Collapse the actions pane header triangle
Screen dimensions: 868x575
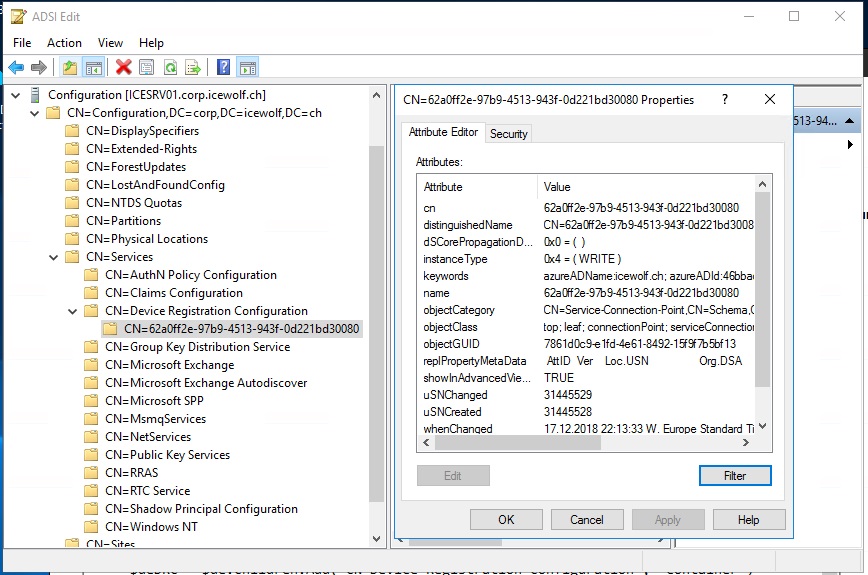tap(849, 121)
